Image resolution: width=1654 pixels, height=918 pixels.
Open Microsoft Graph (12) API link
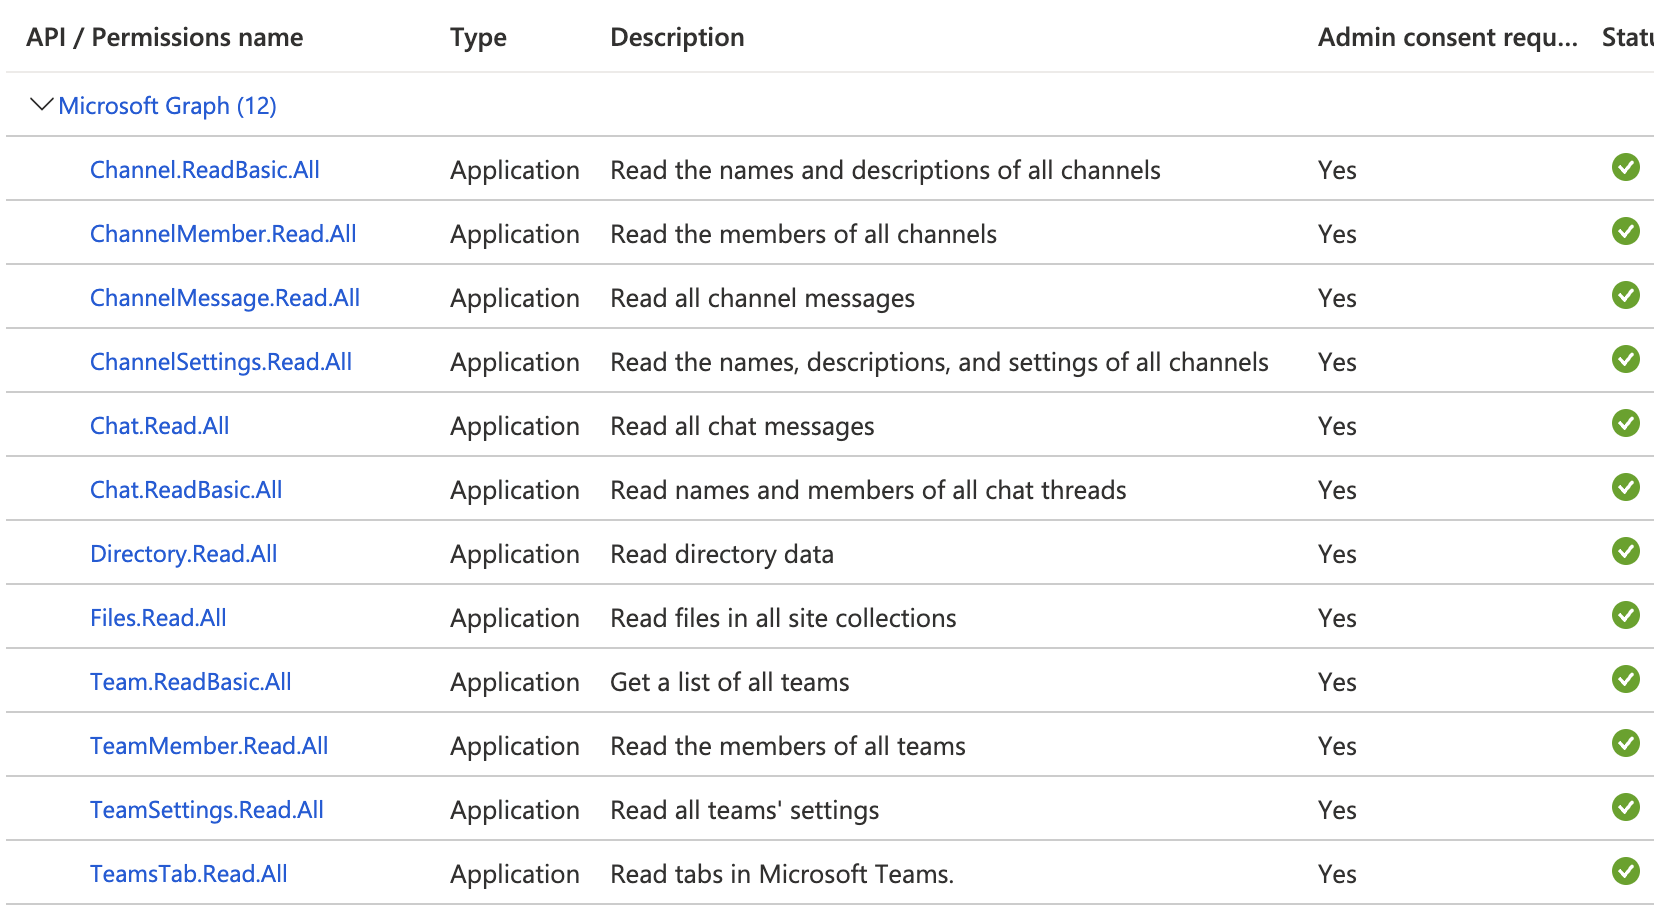click(167, 106)
